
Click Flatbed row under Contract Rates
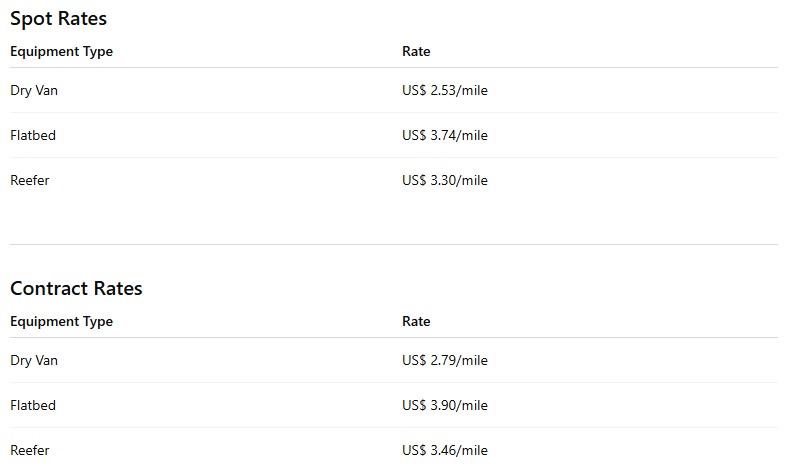(394, 405)
